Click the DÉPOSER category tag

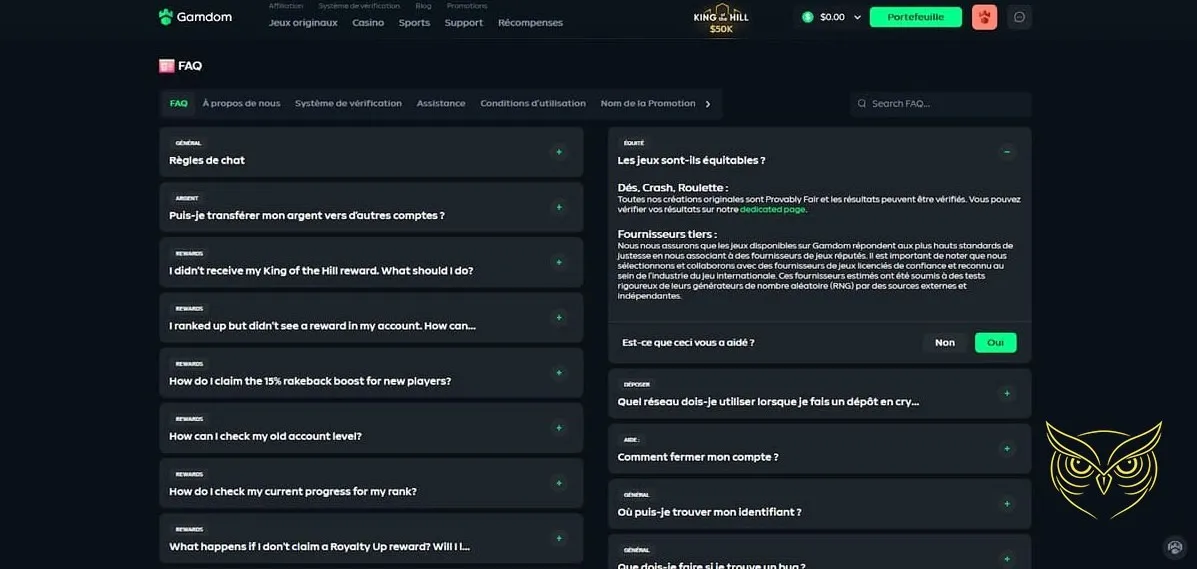637,384
